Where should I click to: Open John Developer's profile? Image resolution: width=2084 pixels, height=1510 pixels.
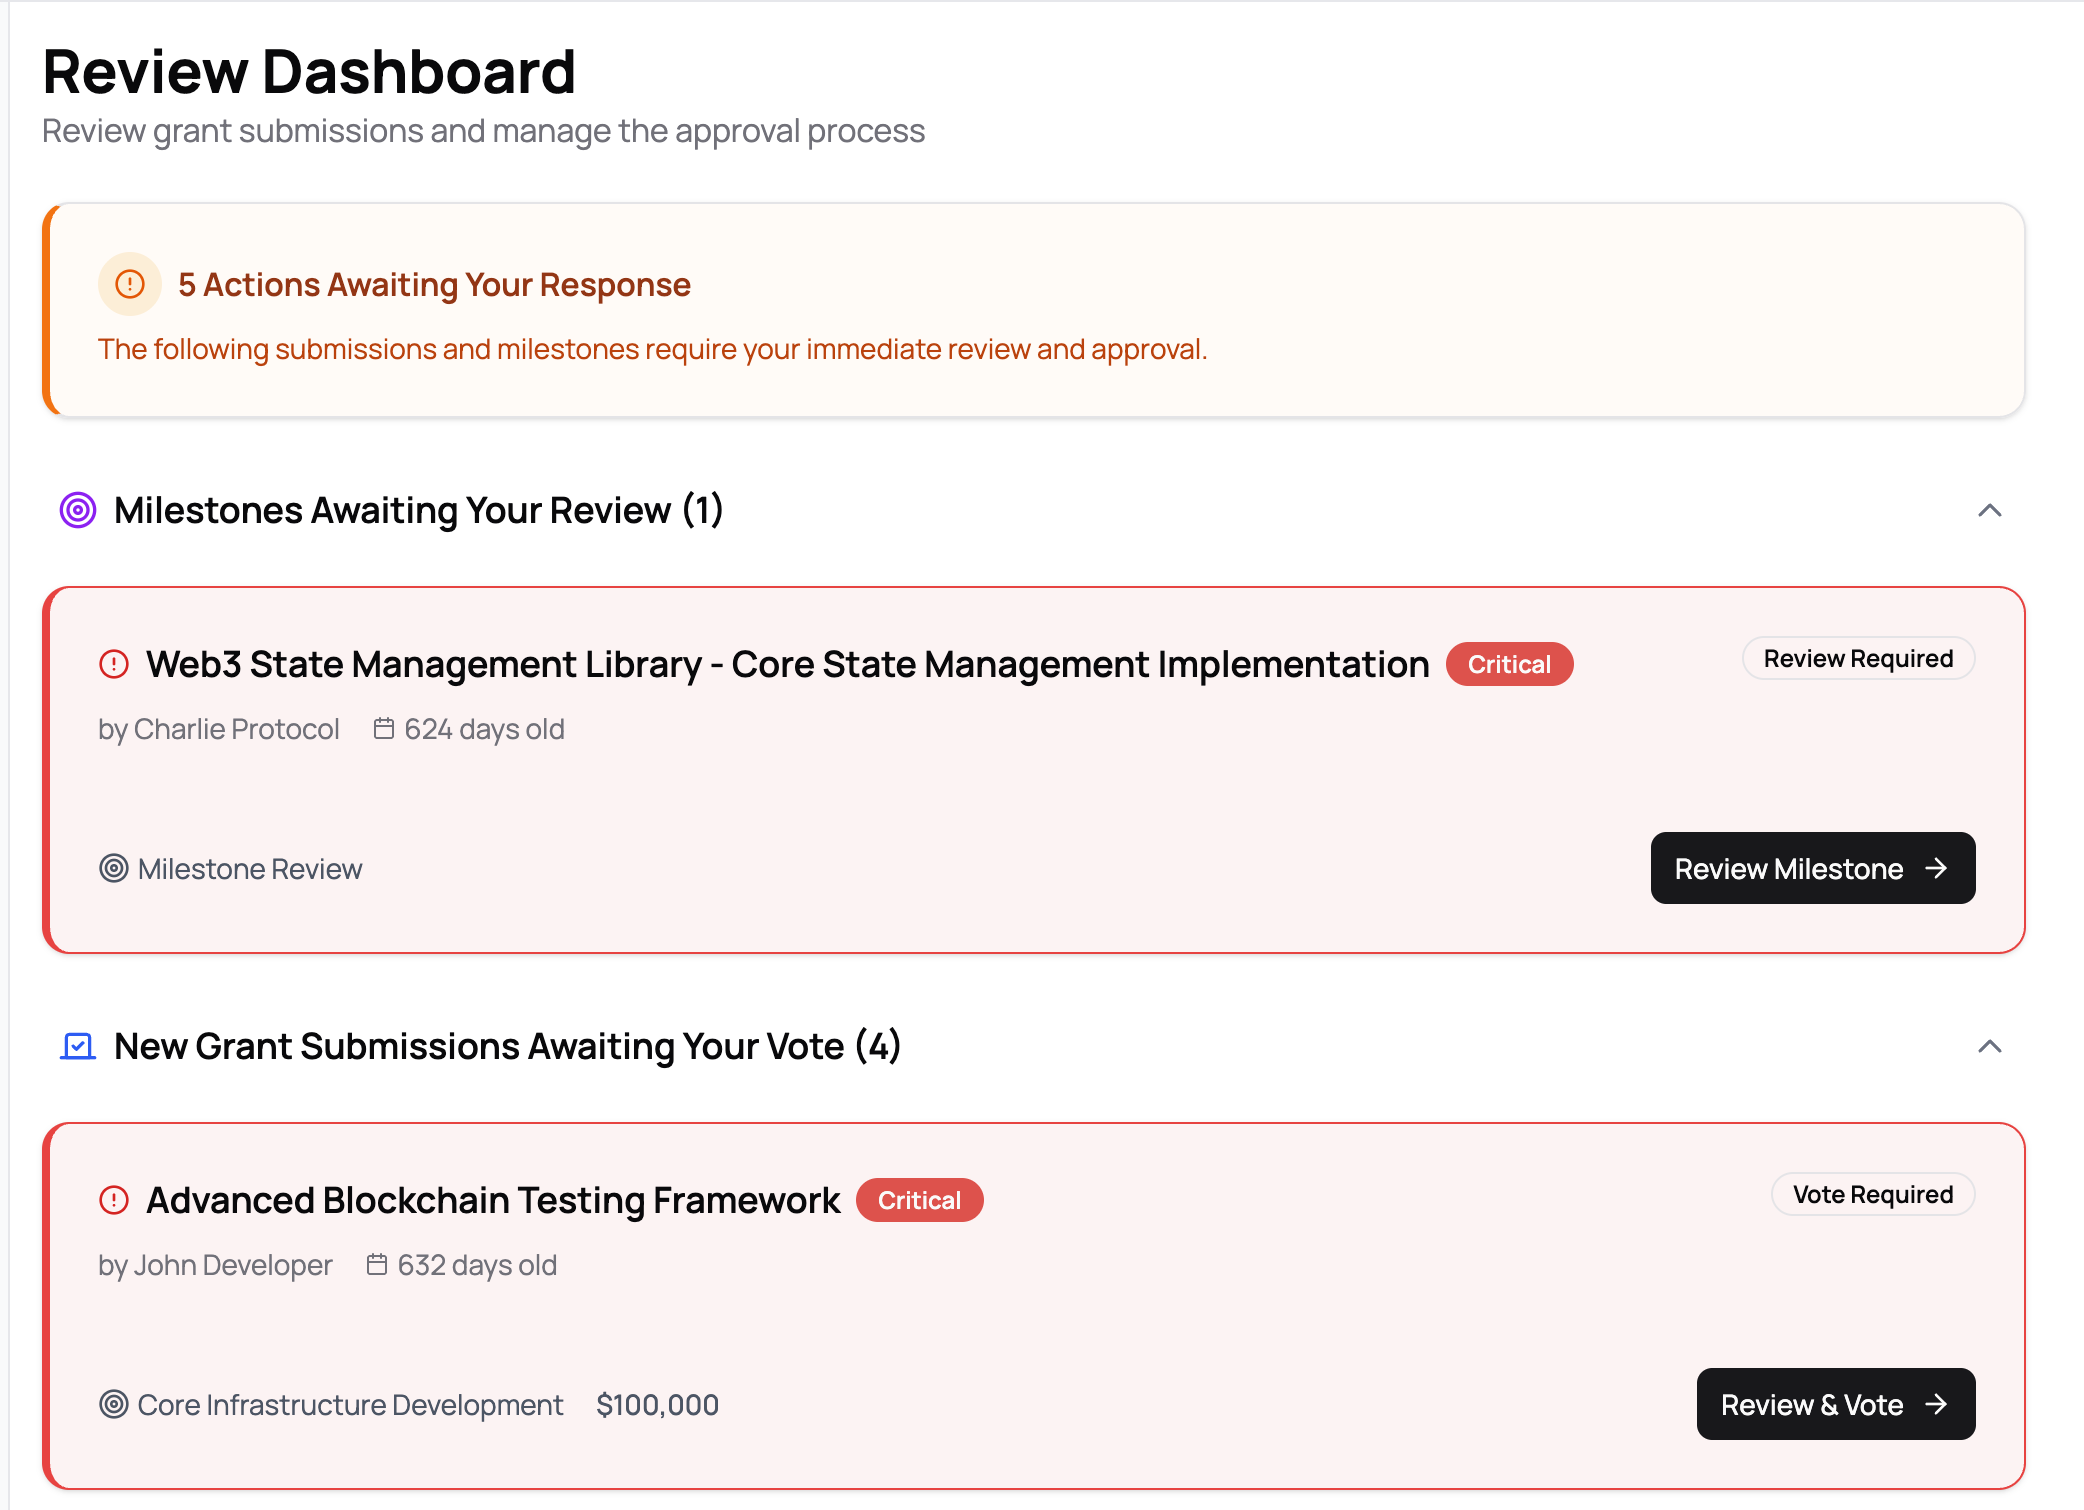pyautogui.click(x=233, y=1264)
